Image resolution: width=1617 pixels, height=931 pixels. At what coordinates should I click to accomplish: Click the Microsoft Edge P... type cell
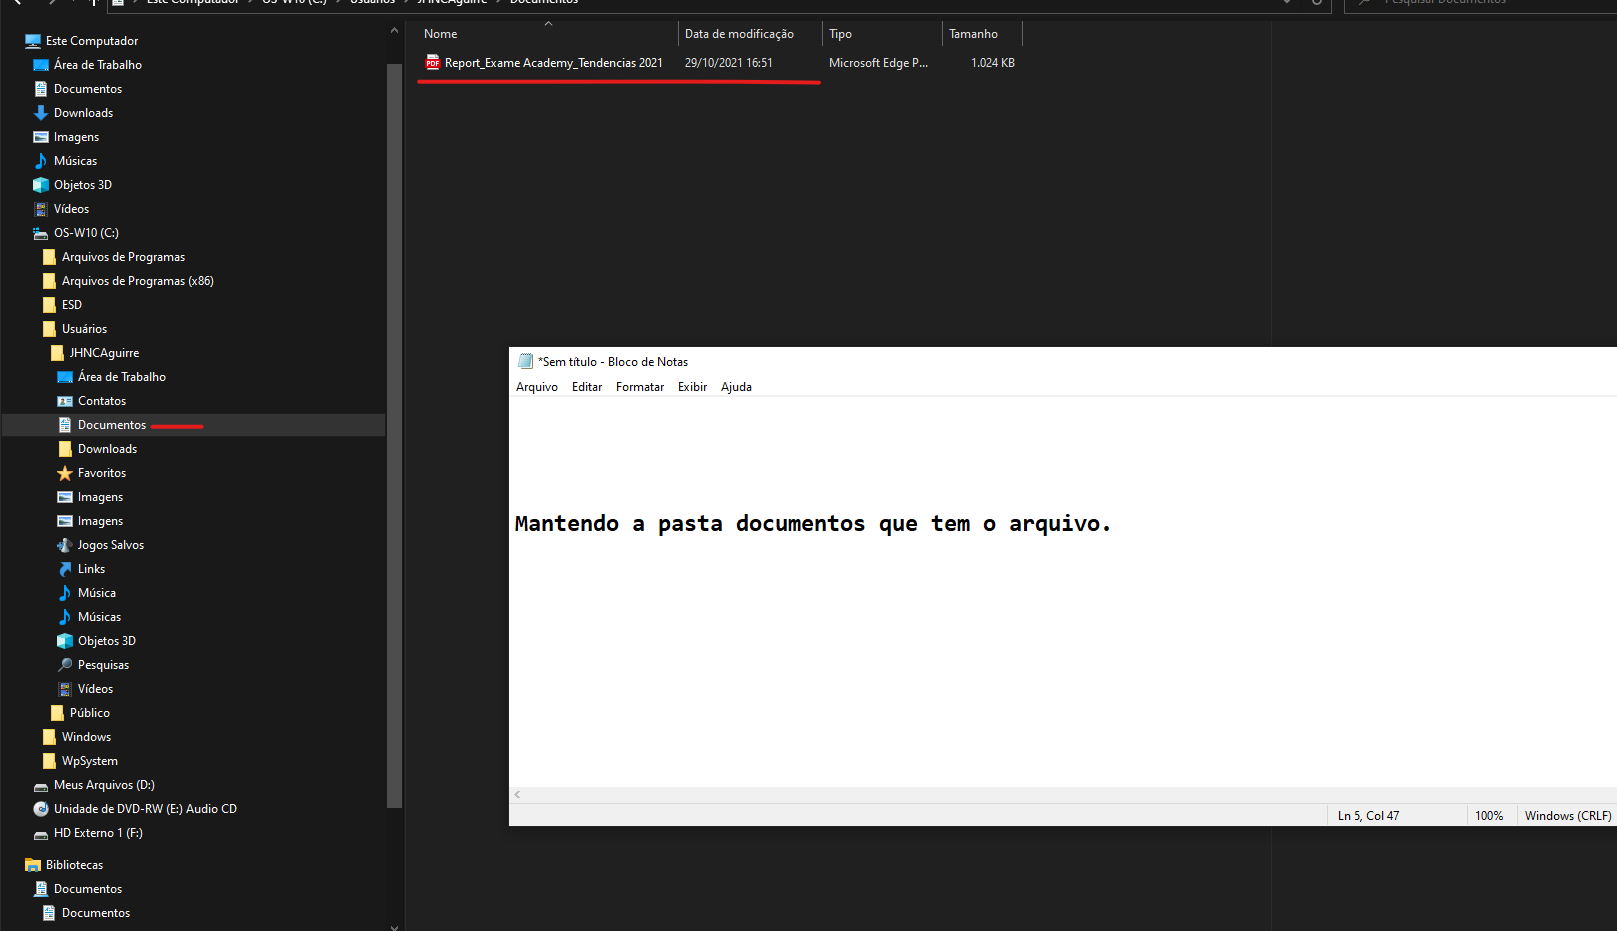(878, 63)
